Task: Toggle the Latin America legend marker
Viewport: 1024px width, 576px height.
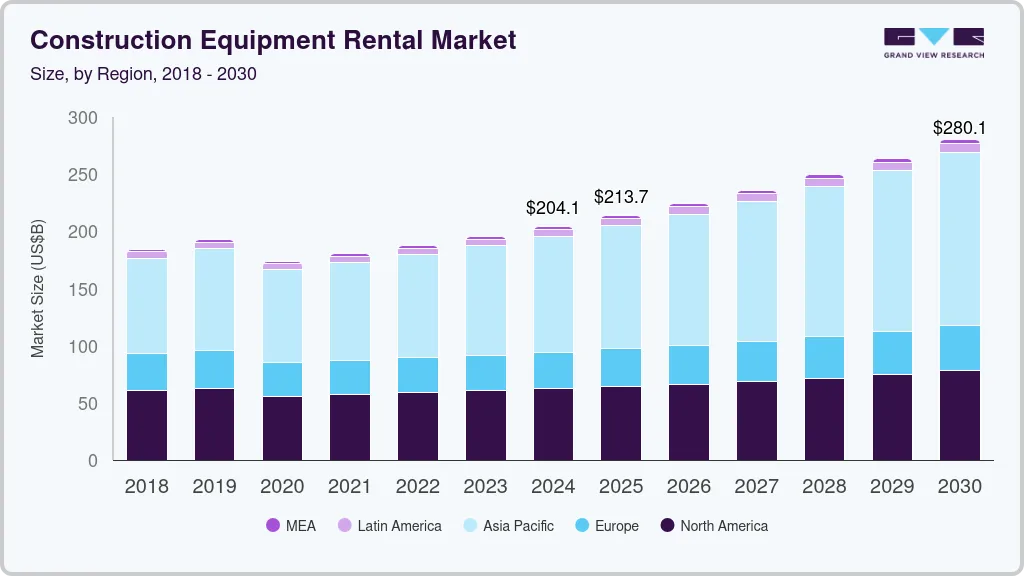Action: 345,525
